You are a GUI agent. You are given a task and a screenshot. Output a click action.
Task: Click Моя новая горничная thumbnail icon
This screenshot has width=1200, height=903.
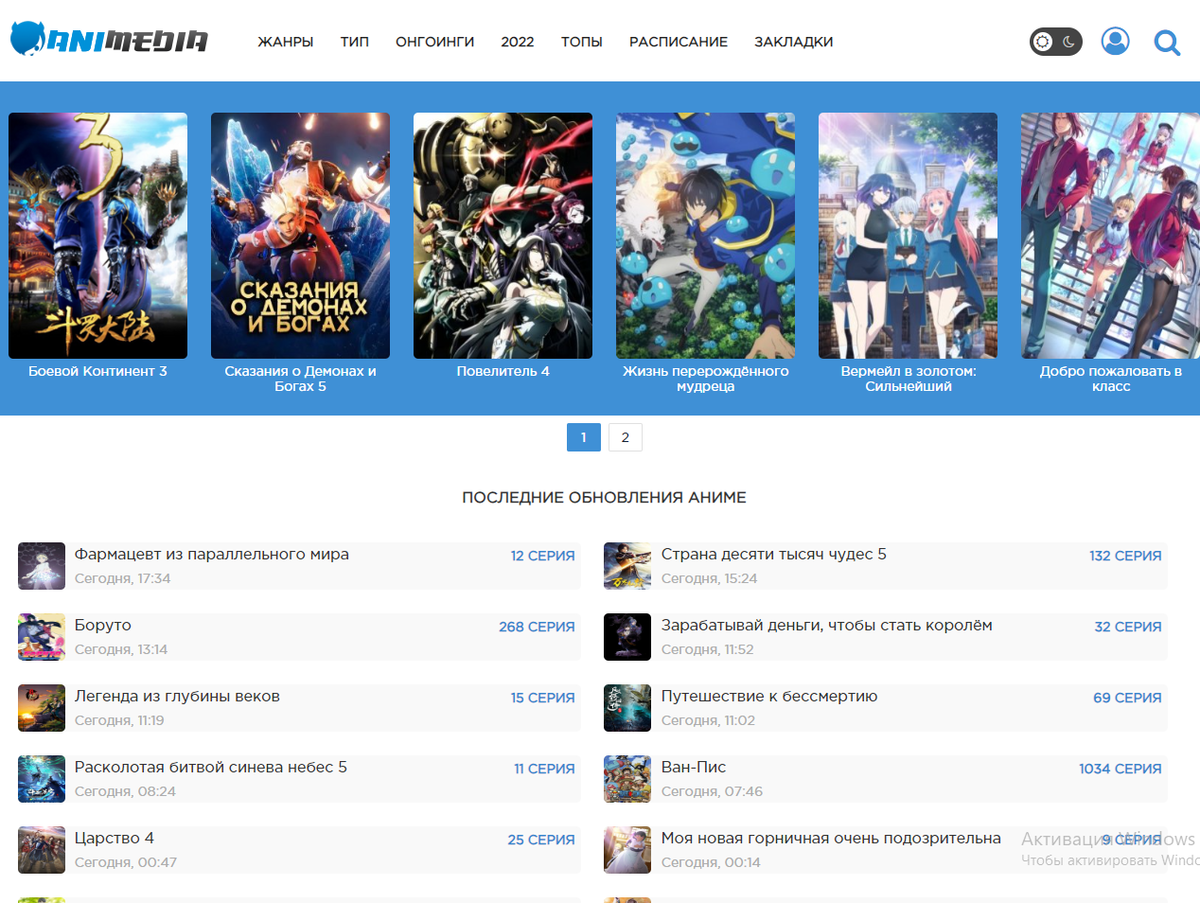pos(628,850)
